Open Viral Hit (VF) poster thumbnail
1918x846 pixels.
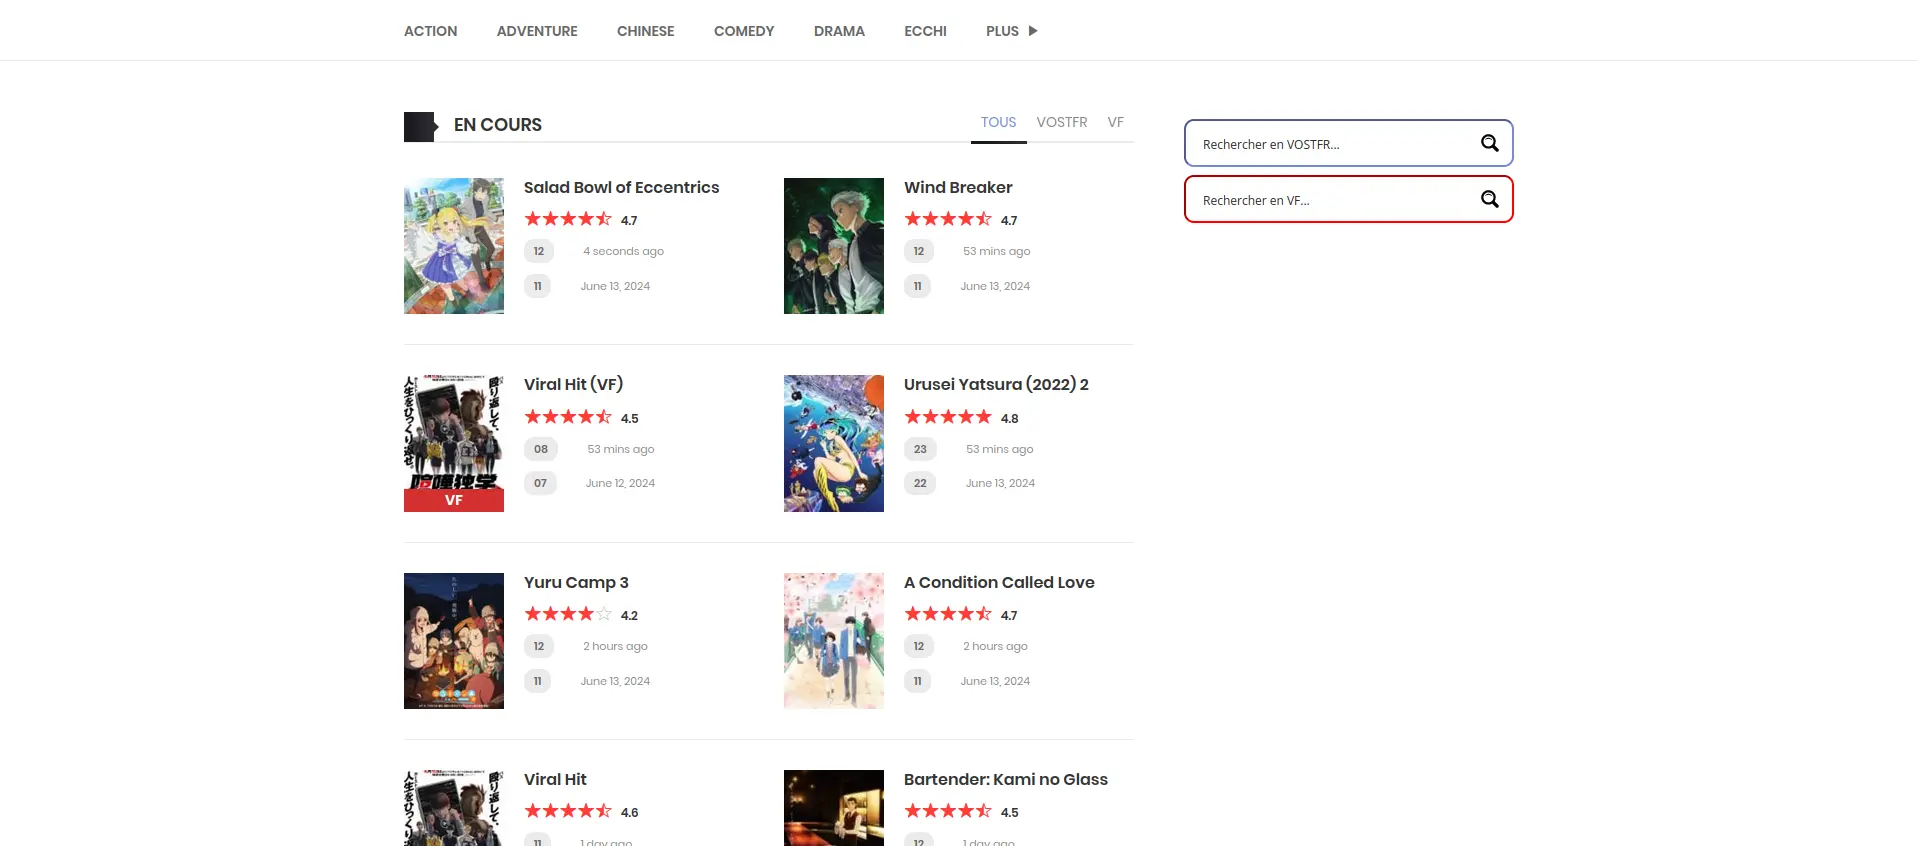[x=454, y=443]
